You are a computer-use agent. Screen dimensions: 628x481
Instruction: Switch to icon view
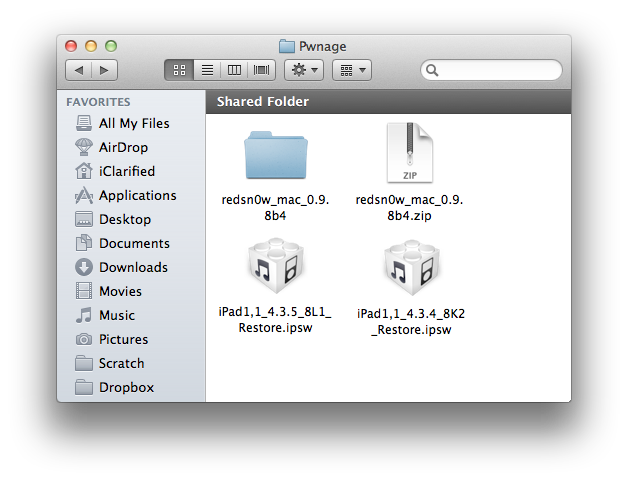(180, 70)
